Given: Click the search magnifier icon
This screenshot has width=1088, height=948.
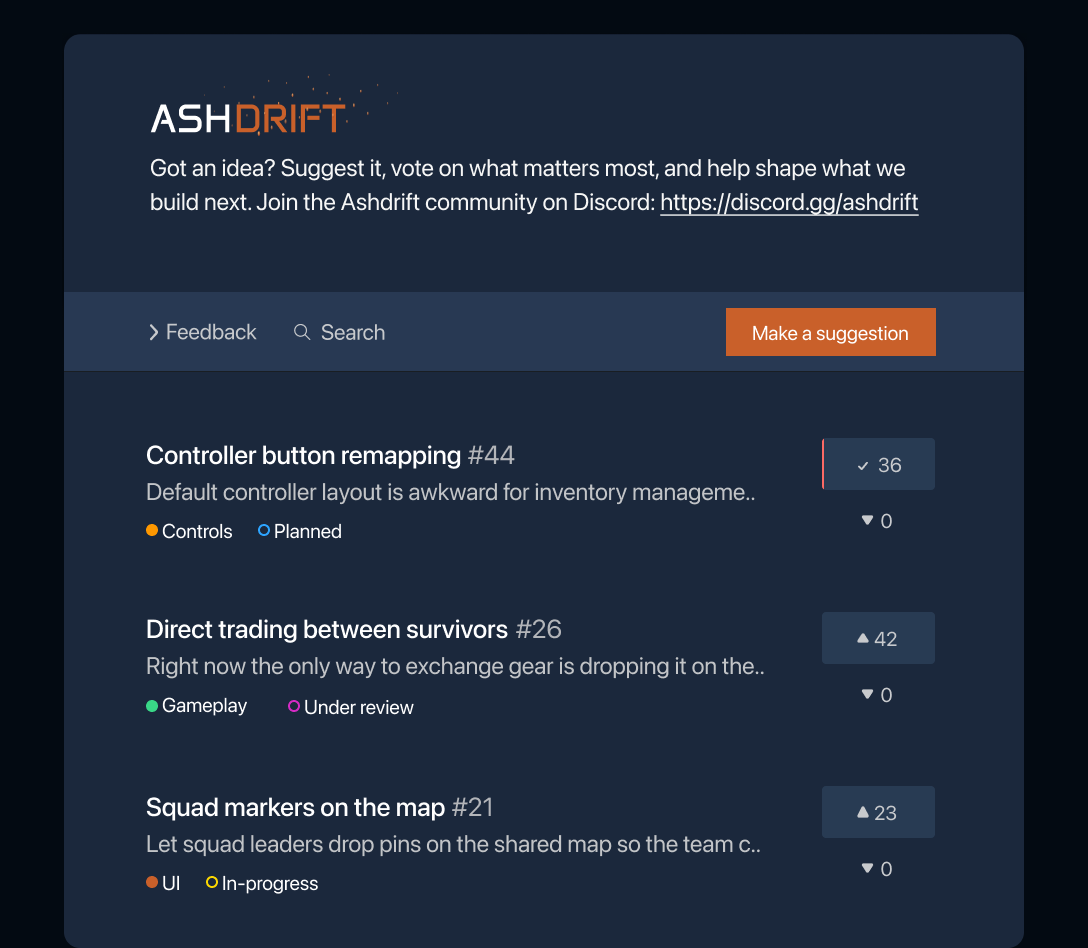Looking at the screenshot, I should tap(302, 332).
